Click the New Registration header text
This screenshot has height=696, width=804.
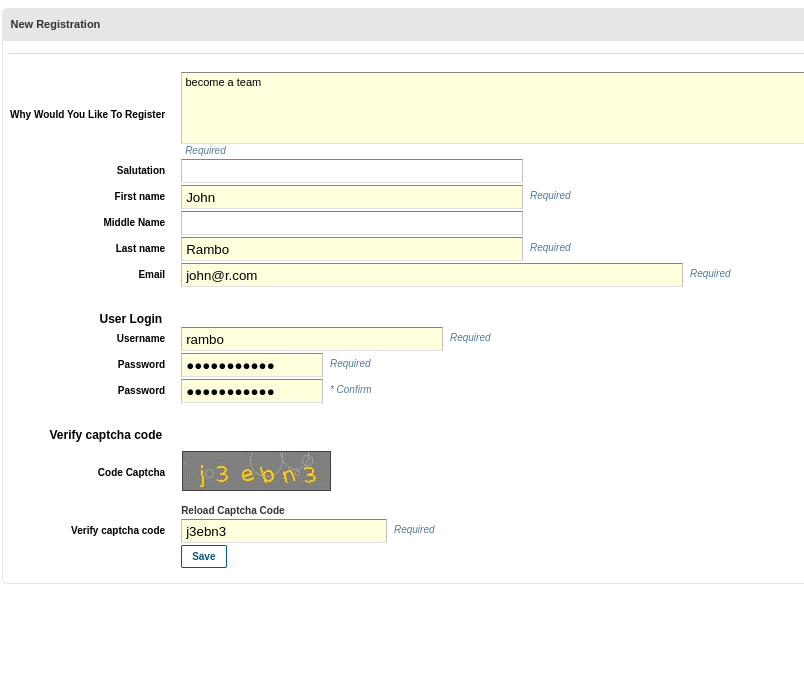[x=55, y=25]
